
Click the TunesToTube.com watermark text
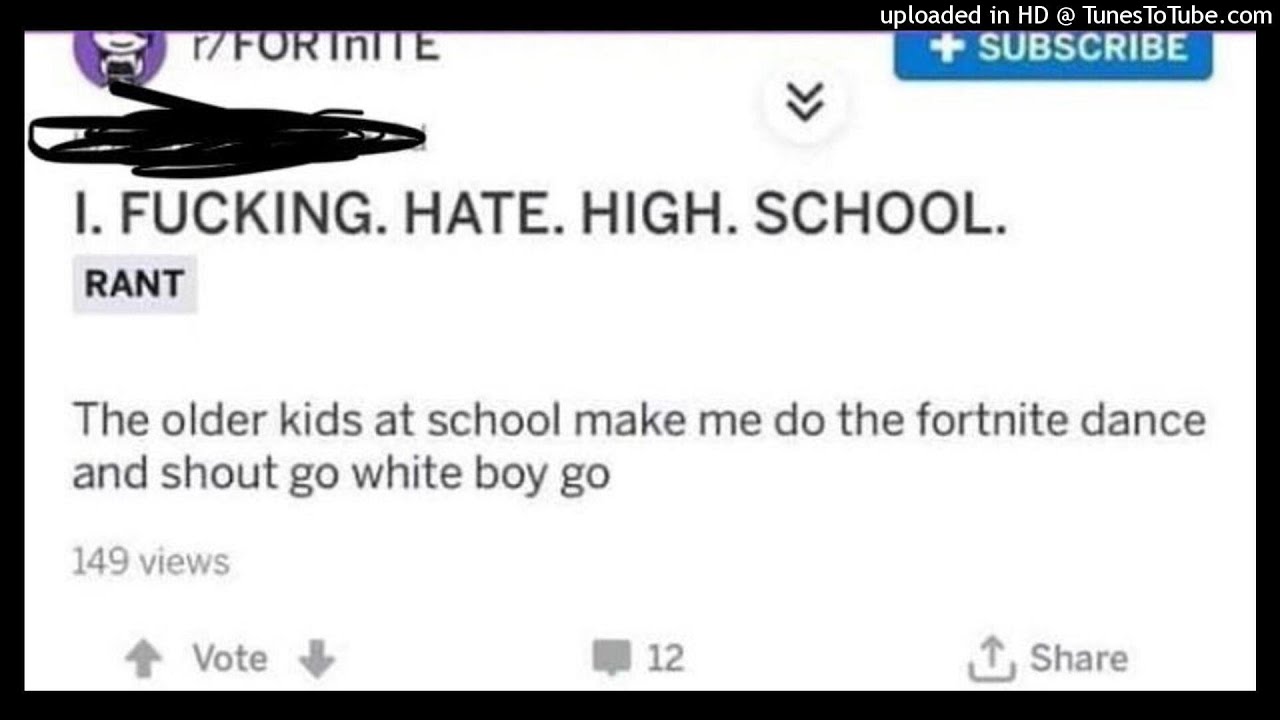1176,15
